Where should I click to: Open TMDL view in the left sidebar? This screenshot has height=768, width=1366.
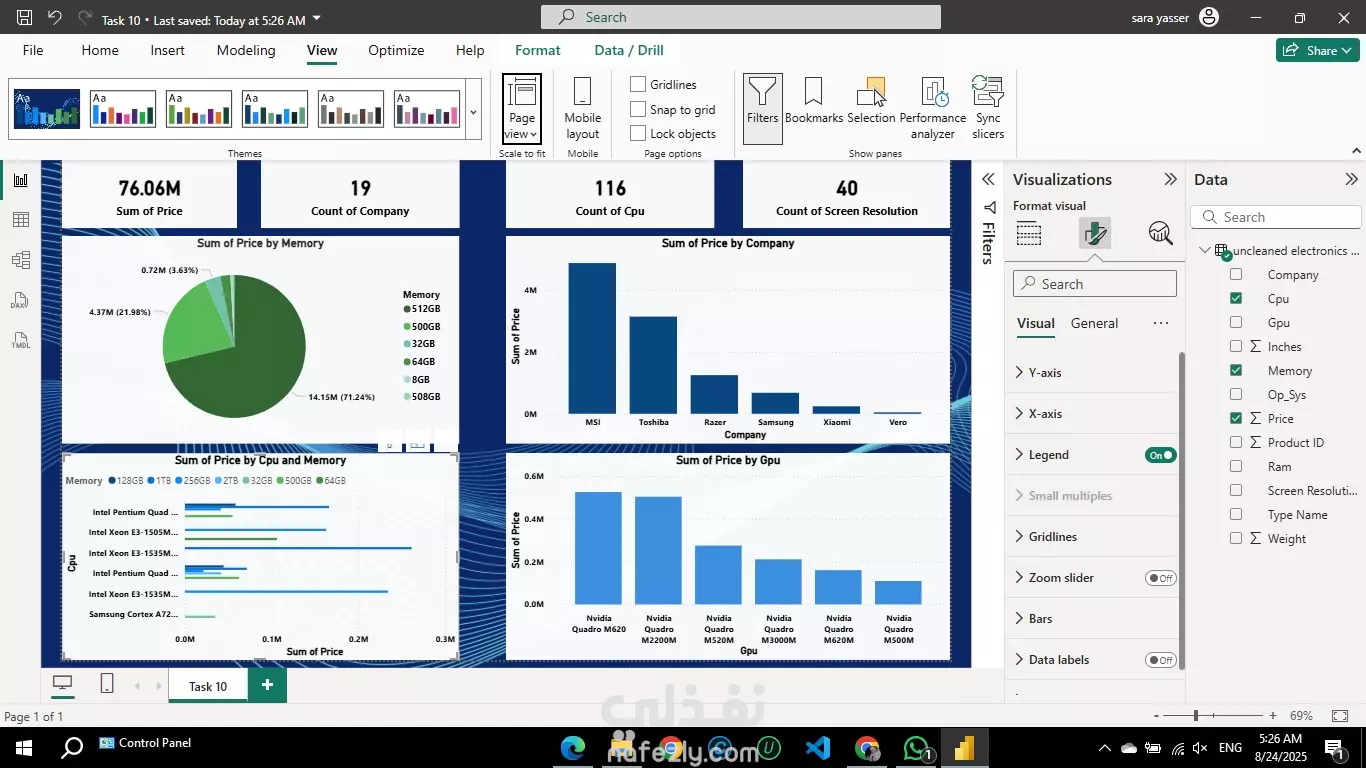coord(20,340)
